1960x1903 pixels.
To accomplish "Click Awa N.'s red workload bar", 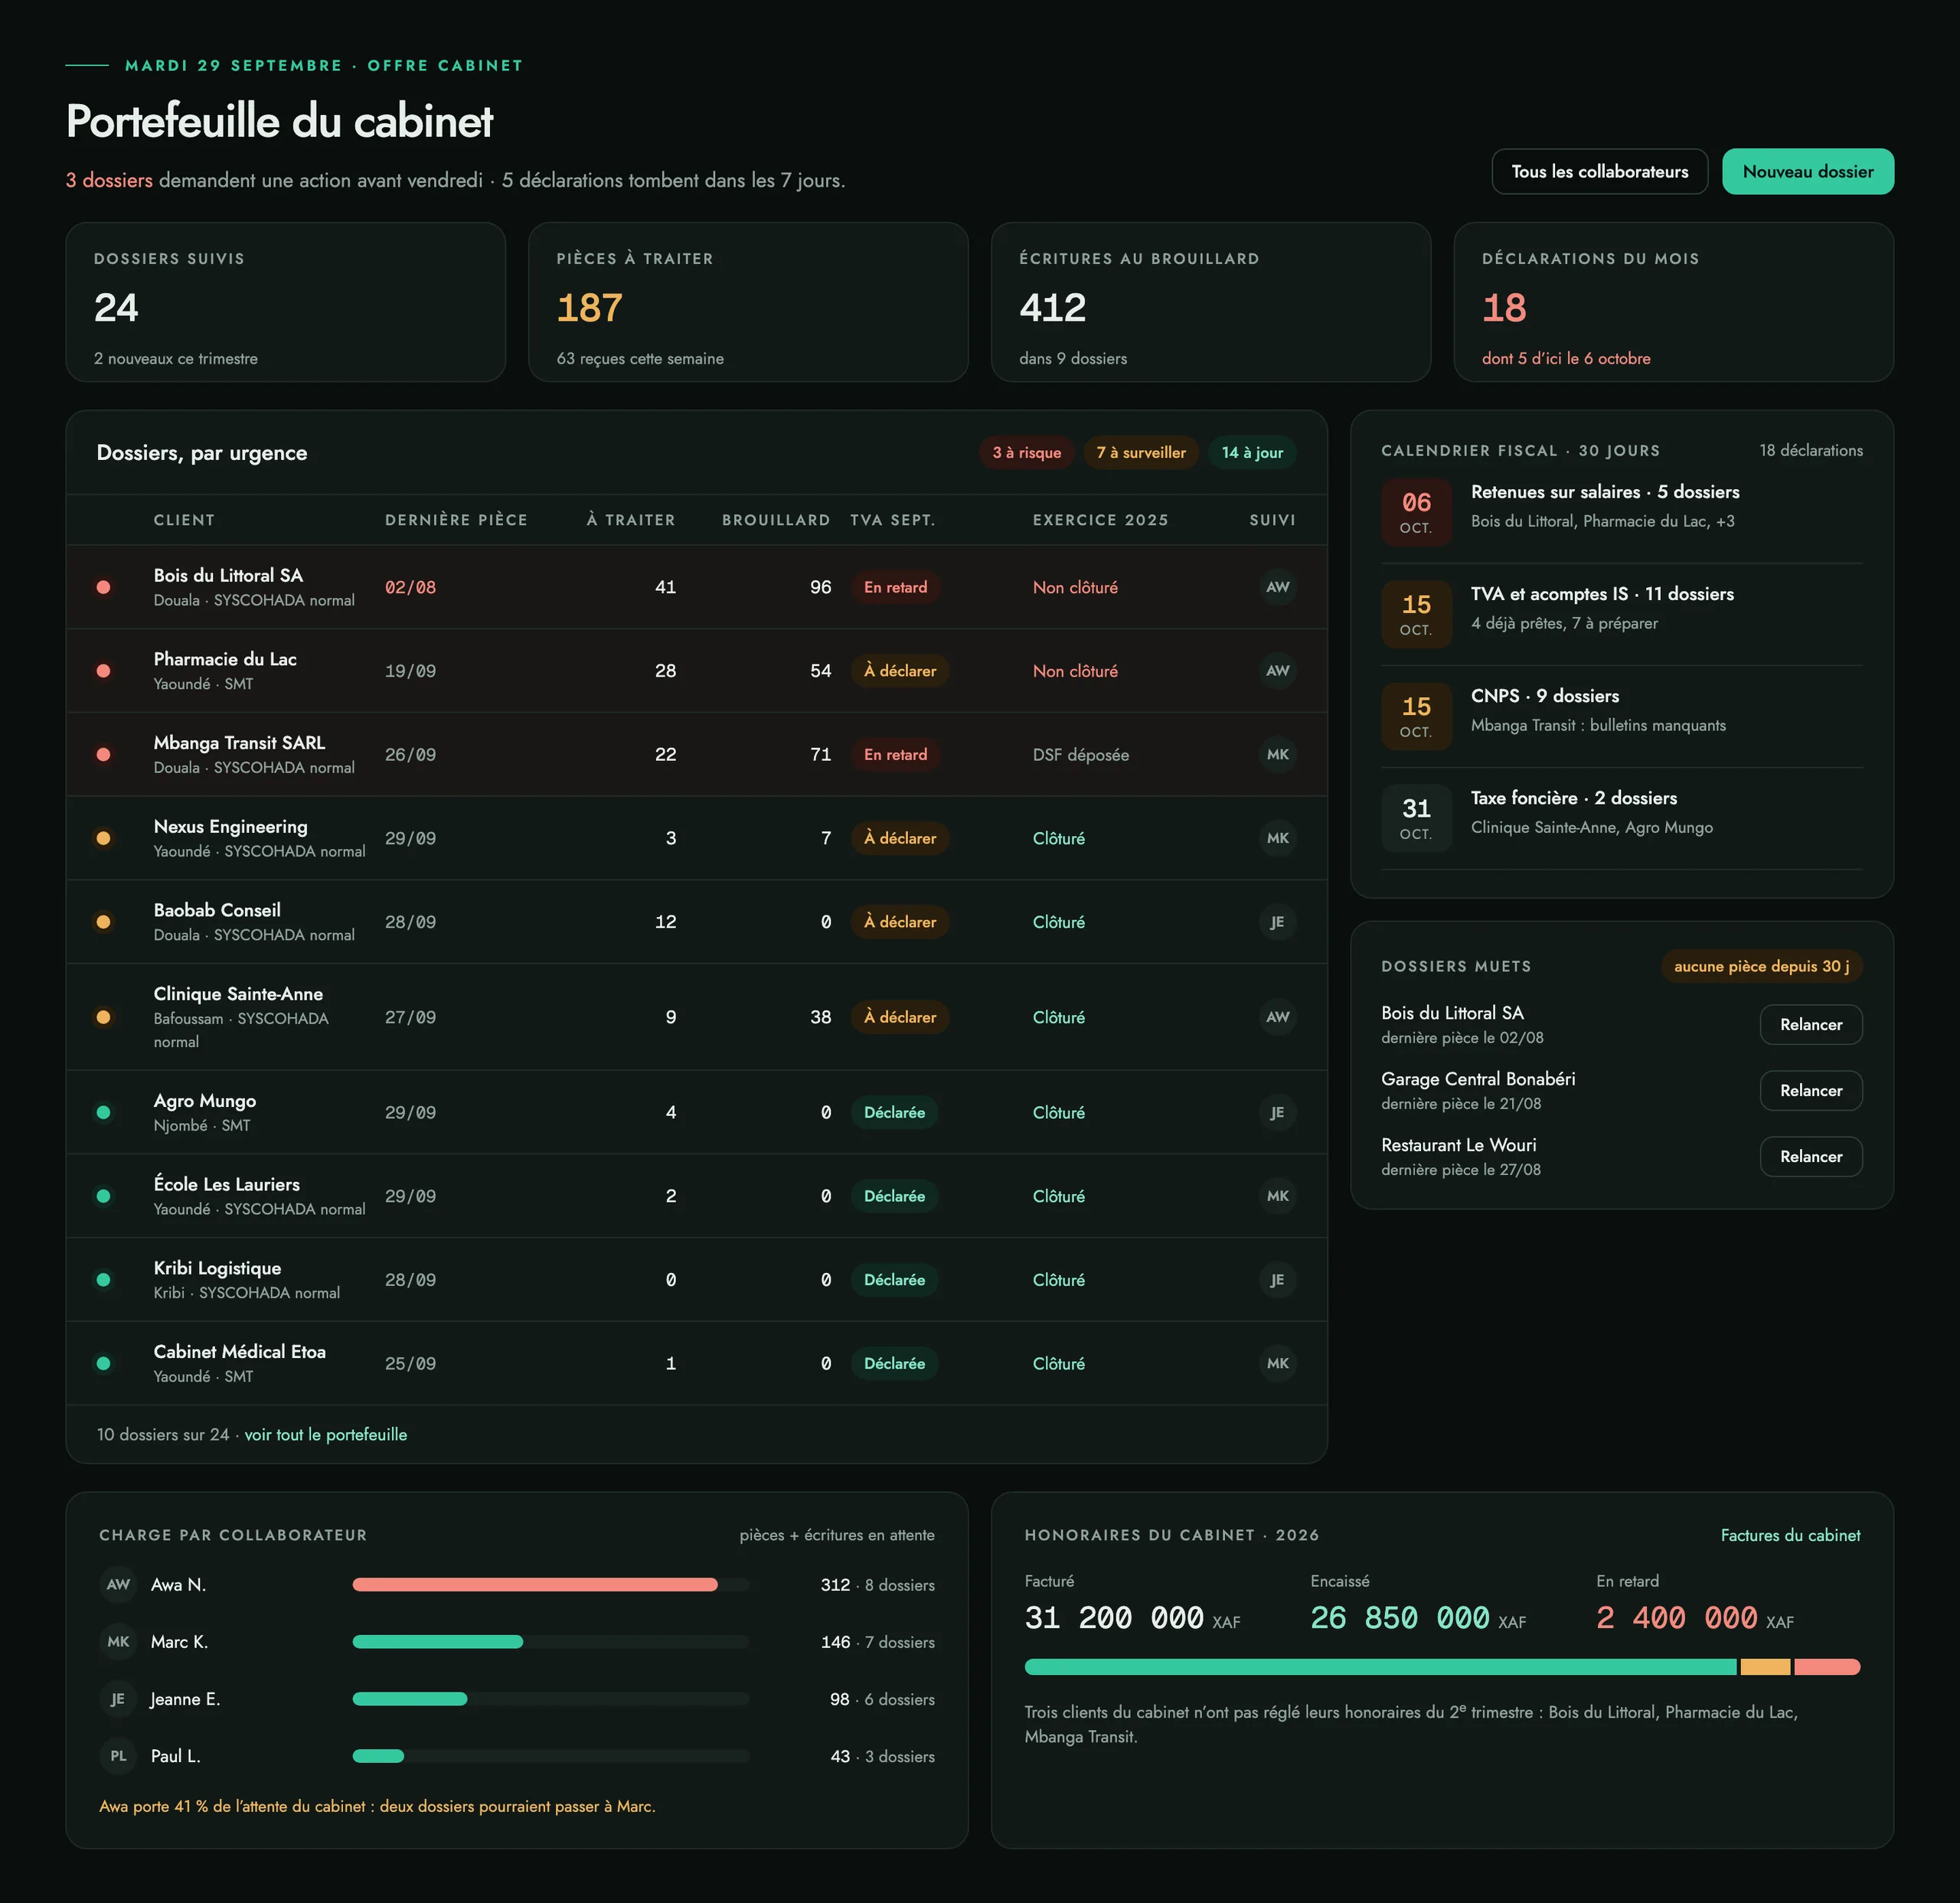I will 535,1584.
